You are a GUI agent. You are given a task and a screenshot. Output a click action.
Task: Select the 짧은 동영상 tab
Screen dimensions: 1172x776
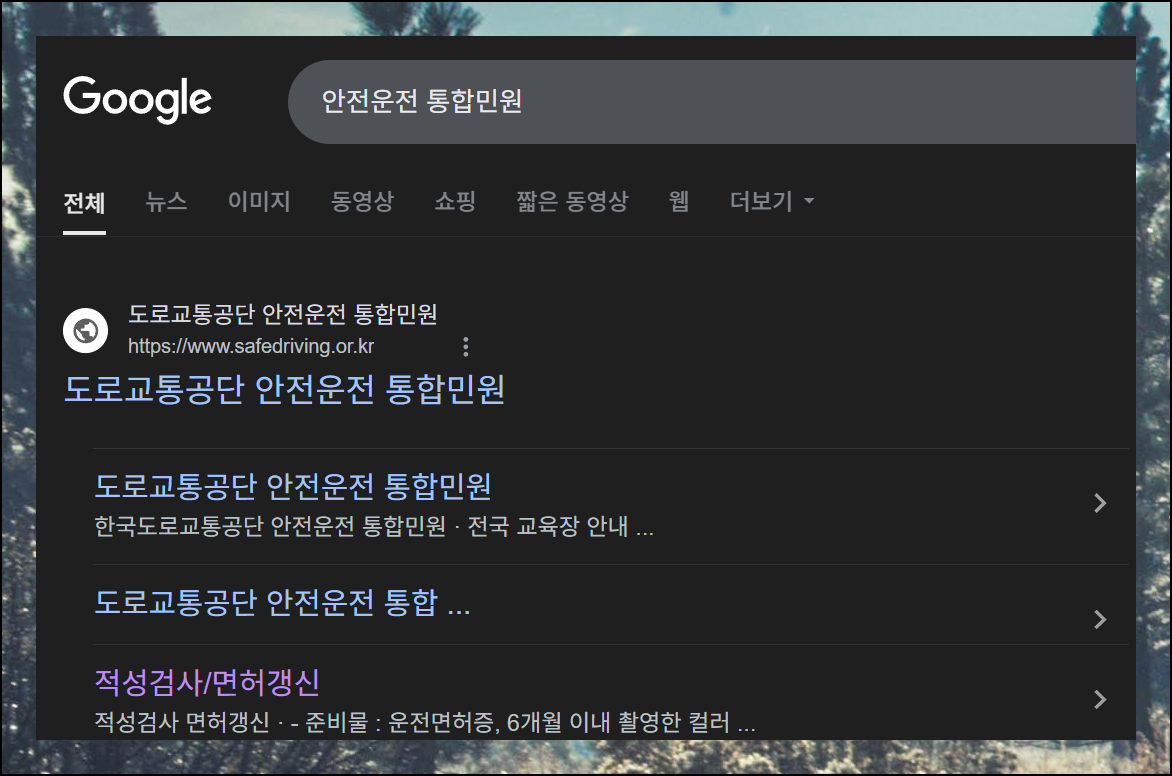tap(573, 201)
